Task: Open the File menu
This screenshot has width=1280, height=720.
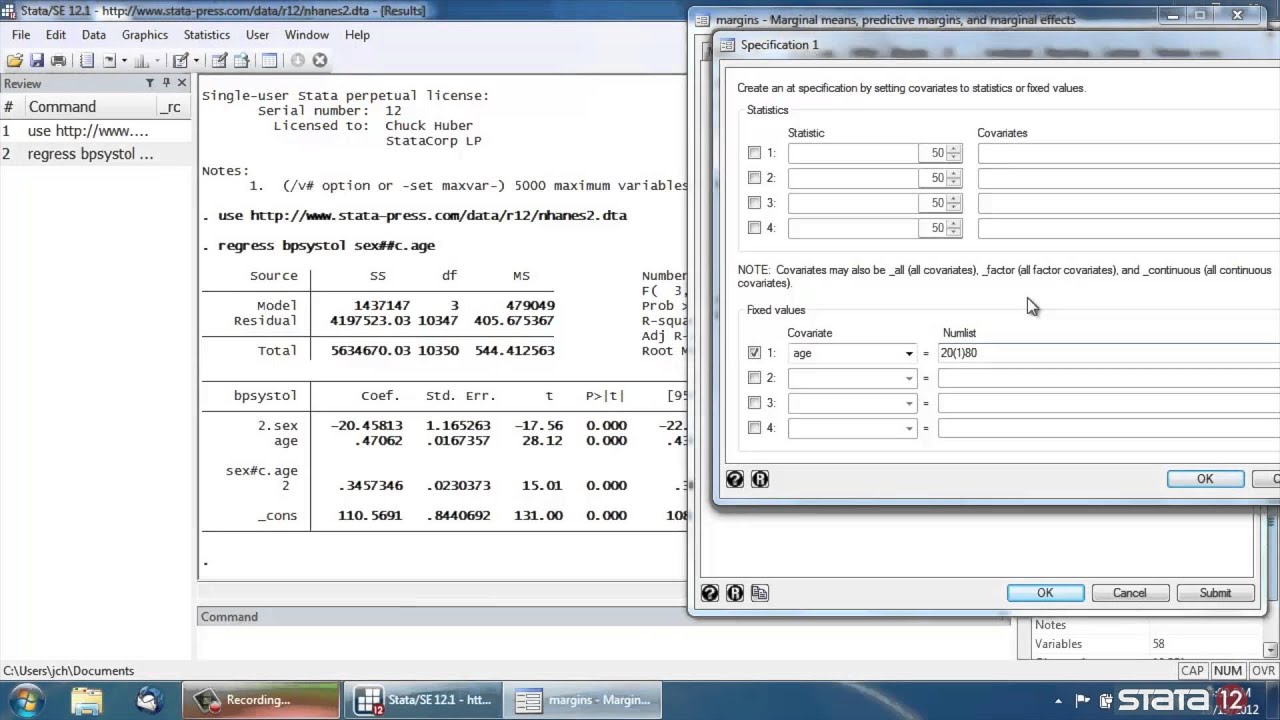Action: (21, 34)
